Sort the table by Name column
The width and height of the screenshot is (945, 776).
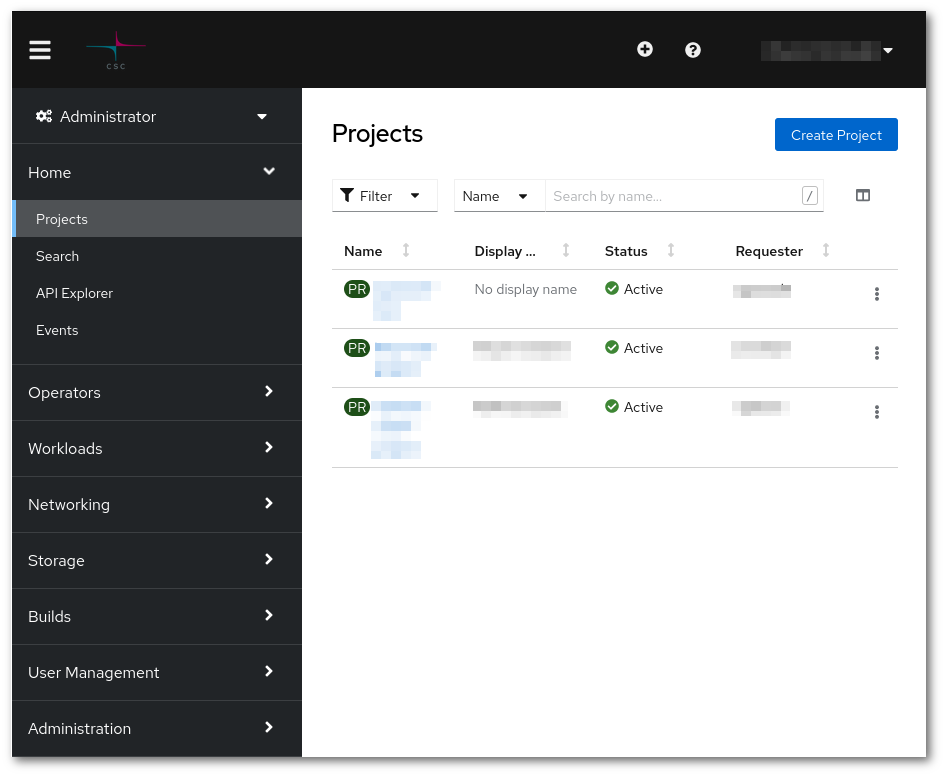[377, 251]
